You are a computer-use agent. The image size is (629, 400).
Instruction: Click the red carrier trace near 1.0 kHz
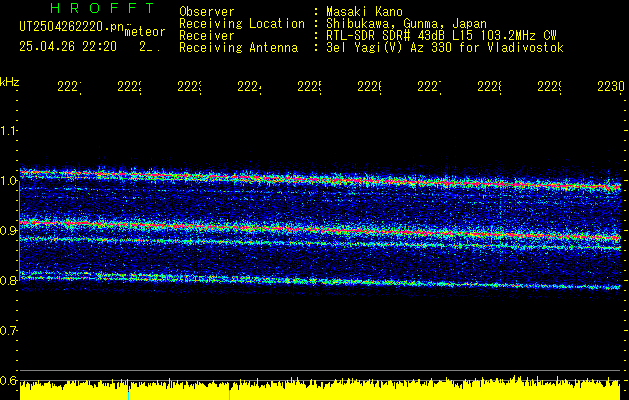[x=320, y=179]
